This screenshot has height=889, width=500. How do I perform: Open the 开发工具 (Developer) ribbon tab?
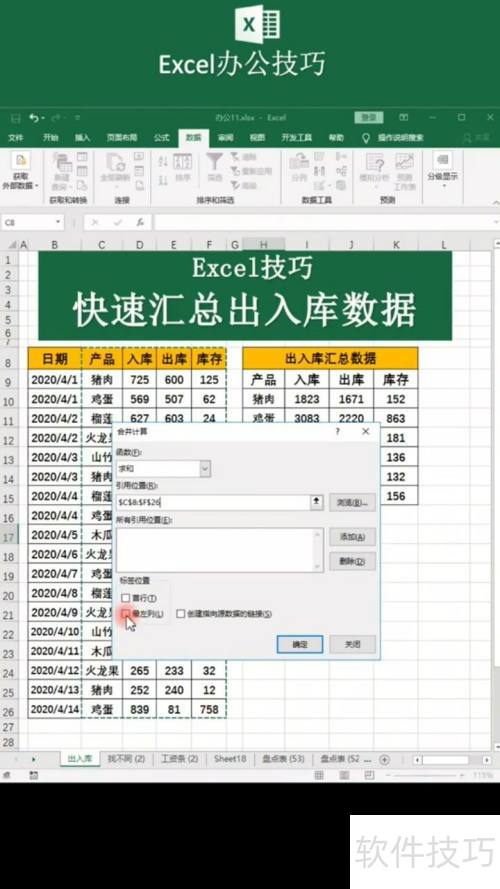(297, 138)
